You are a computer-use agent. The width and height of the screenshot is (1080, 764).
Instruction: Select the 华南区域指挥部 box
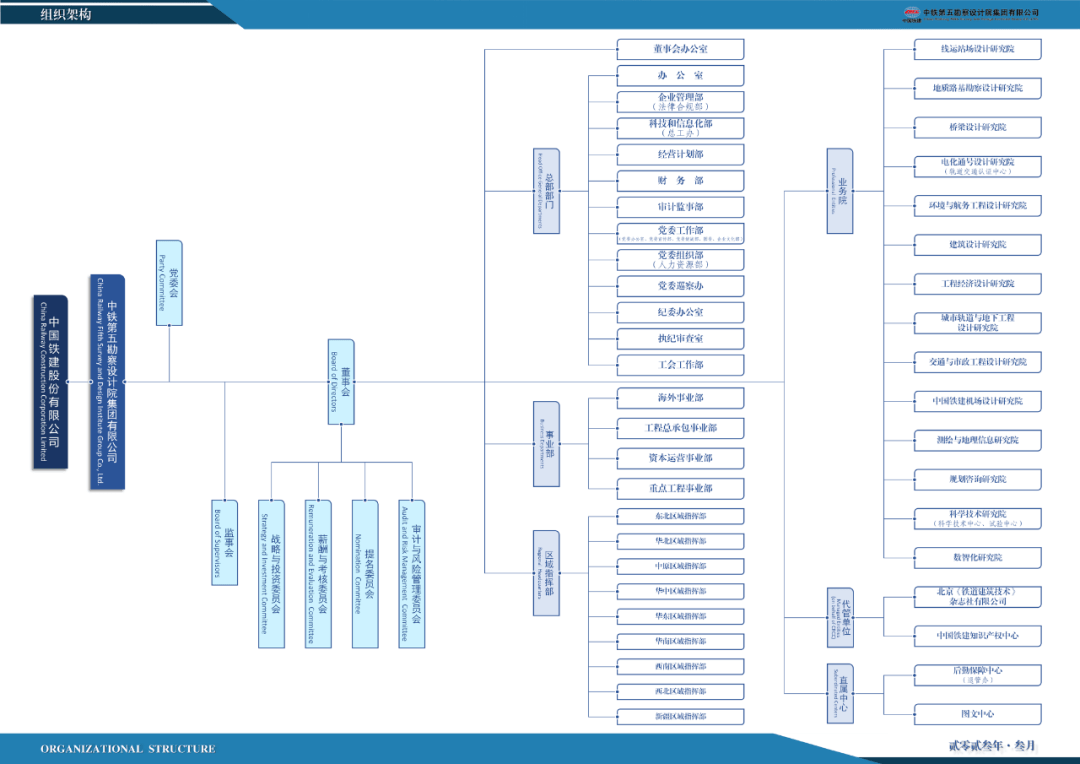click(681, 641)
